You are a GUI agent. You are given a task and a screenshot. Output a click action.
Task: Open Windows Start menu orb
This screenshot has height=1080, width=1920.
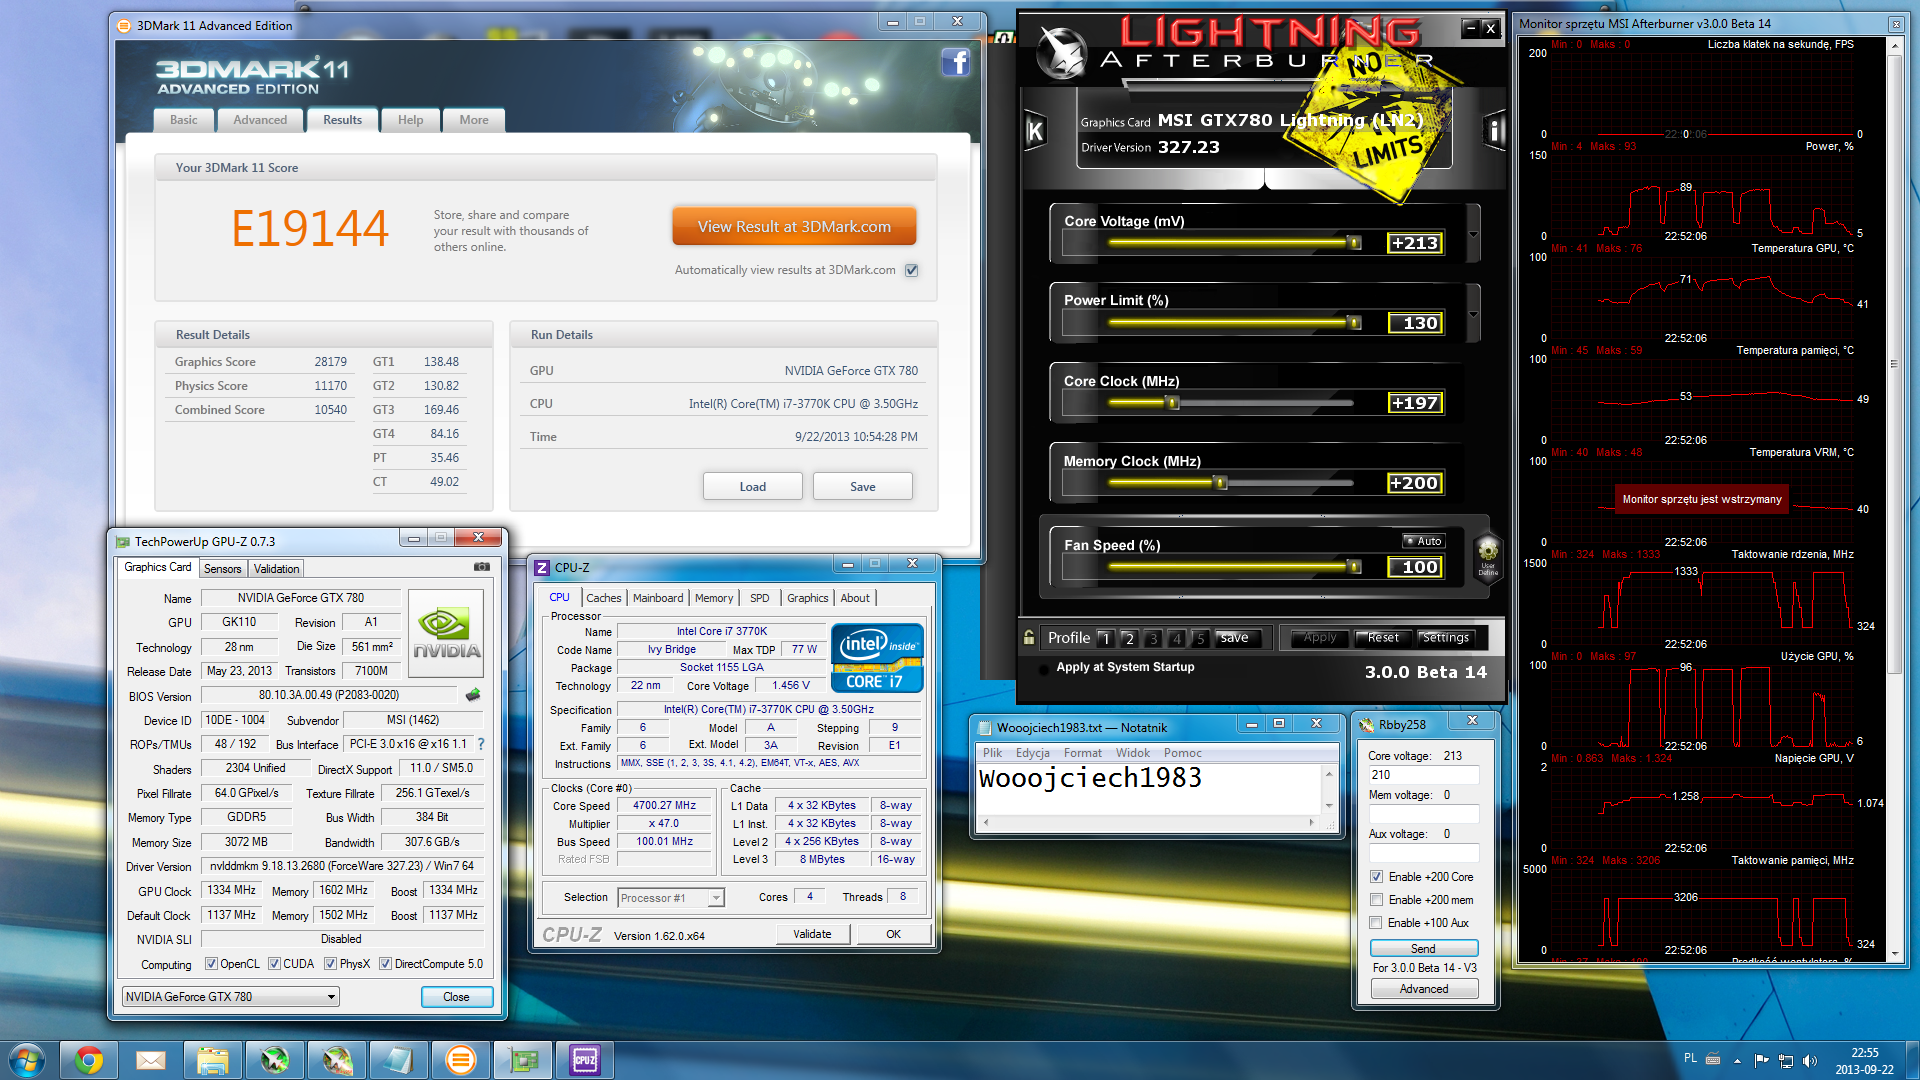point(27,1060)
